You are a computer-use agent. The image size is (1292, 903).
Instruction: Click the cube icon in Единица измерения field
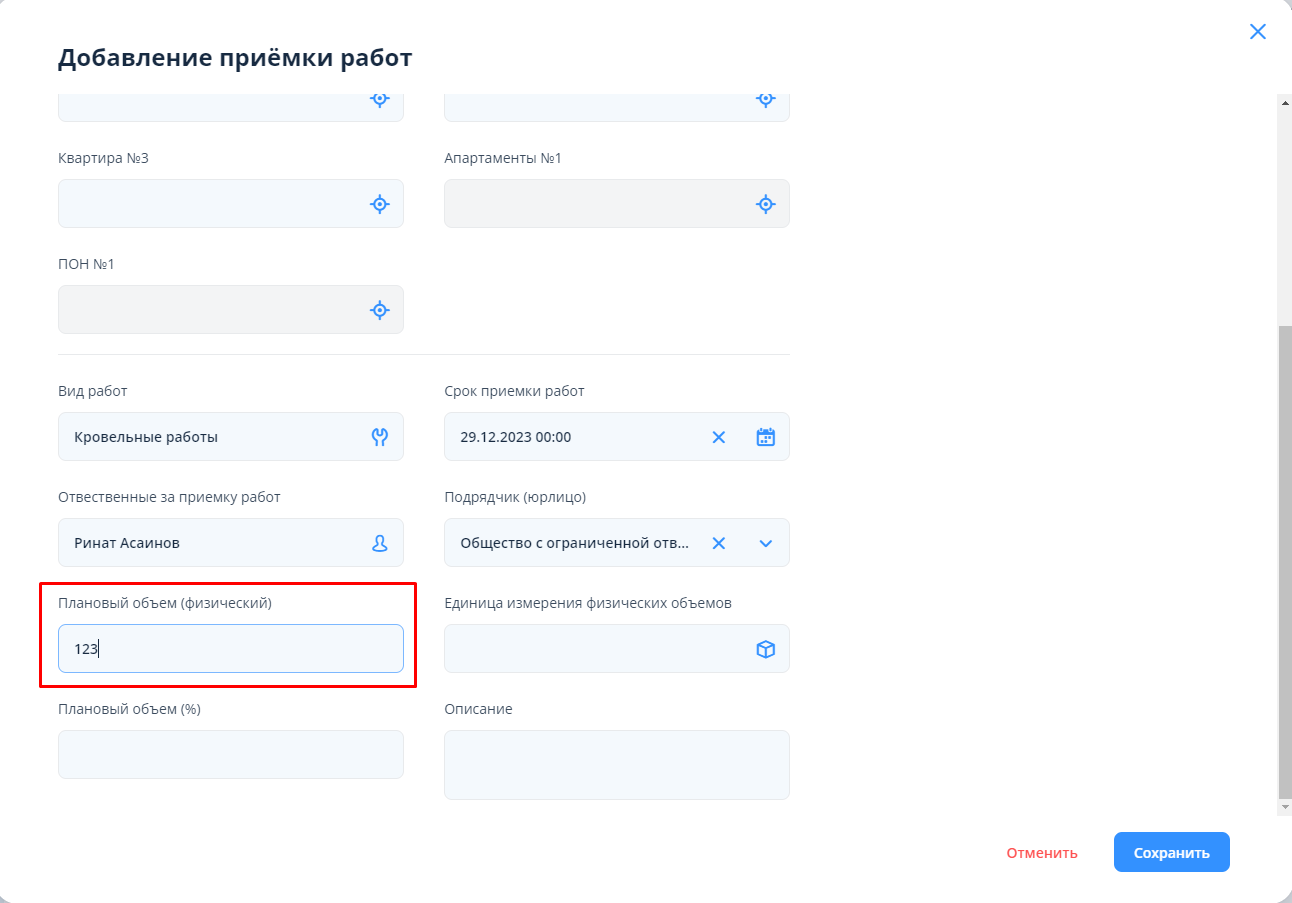765,649
